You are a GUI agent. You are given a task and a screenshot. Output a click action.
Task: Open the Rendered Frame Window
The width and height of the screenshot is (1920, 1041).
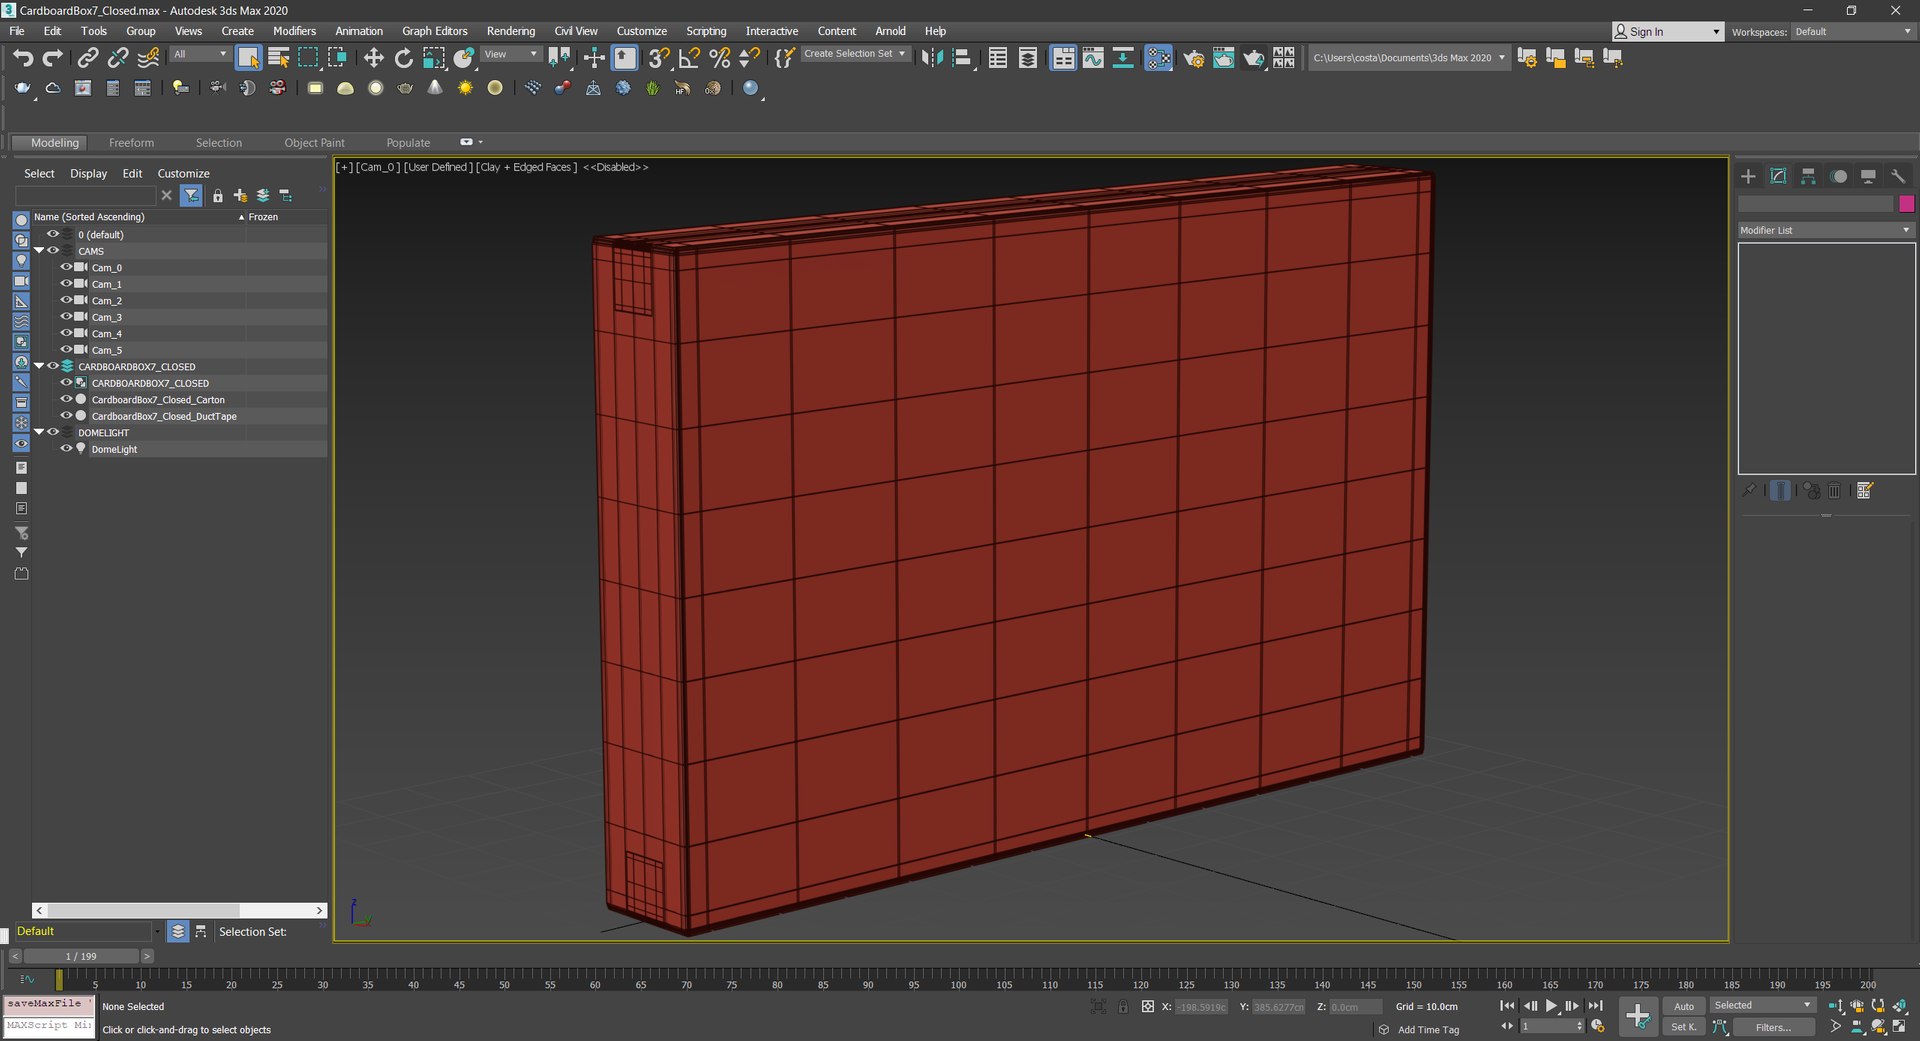tap(1223, 58)
